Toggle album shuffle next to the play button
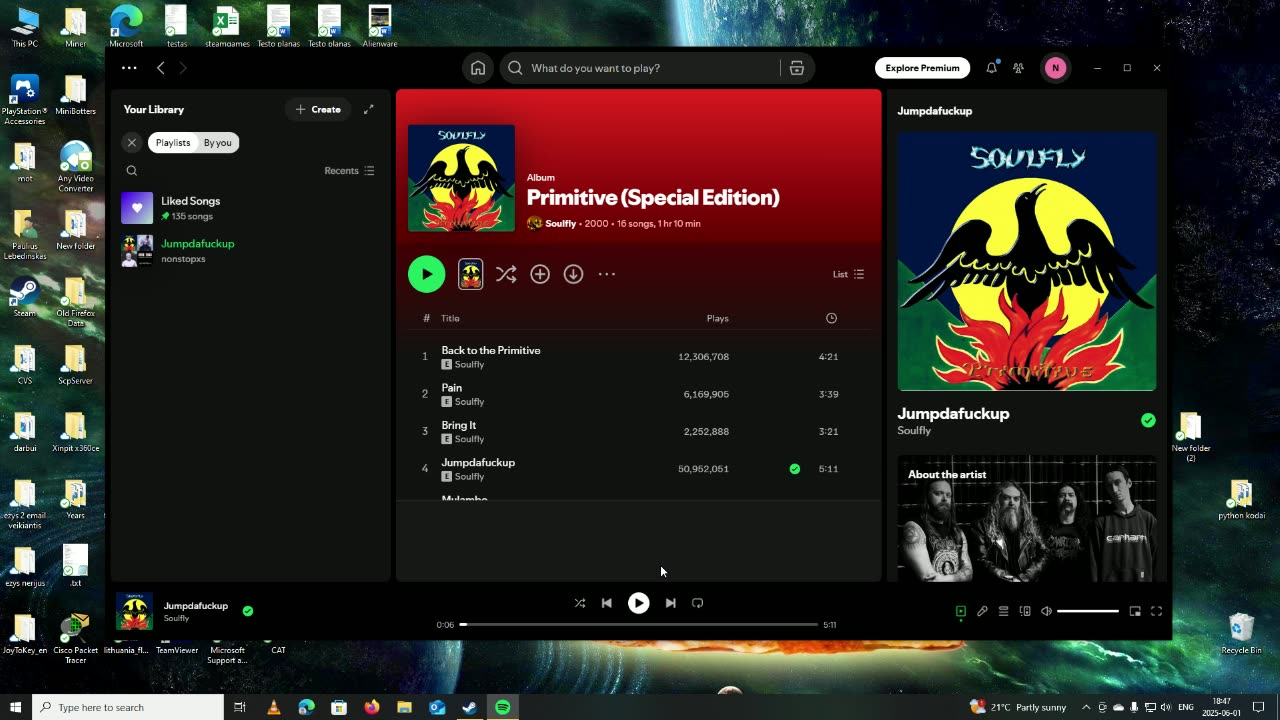Image resolution: width=1280 pixels, height=720 pixels. [506, 274]
